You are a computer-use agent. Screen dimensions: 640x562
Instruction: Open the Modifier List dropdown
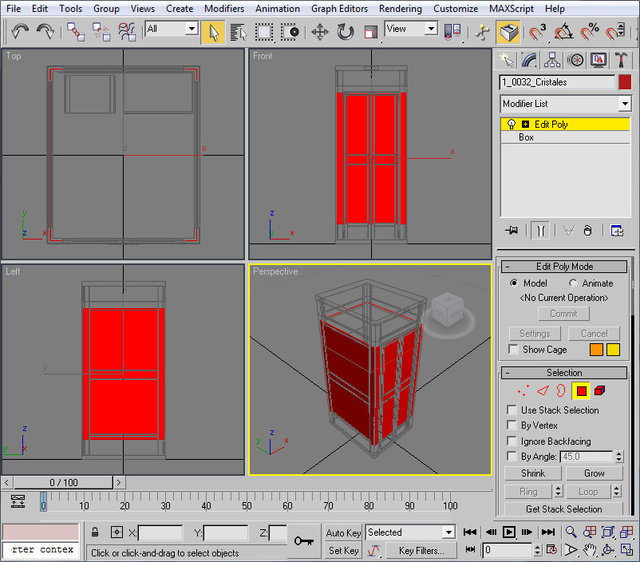[x=625, y=104]
